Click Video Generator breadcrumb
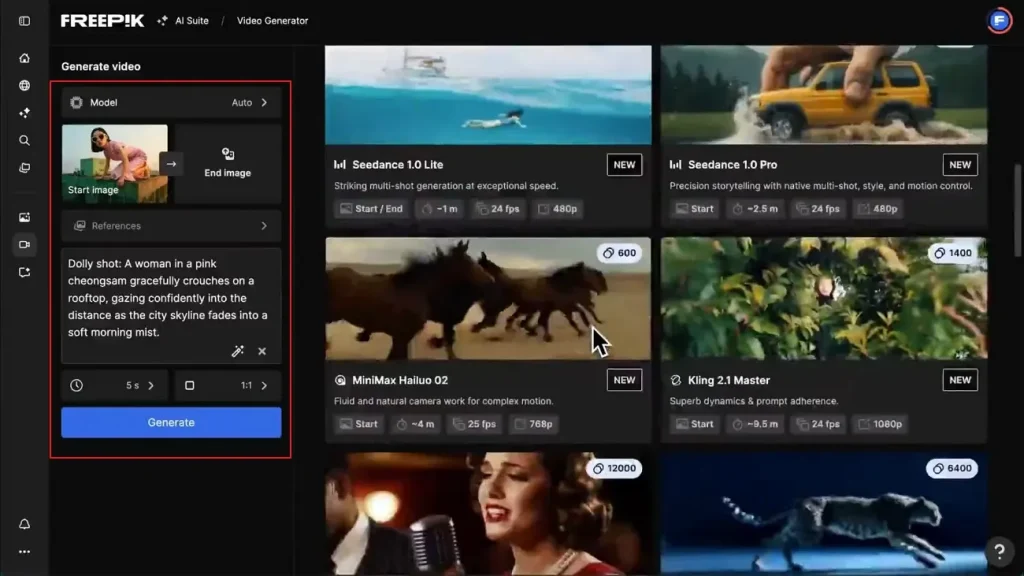The height and width of the screenshot is (576, 1024). pos(272,21)
